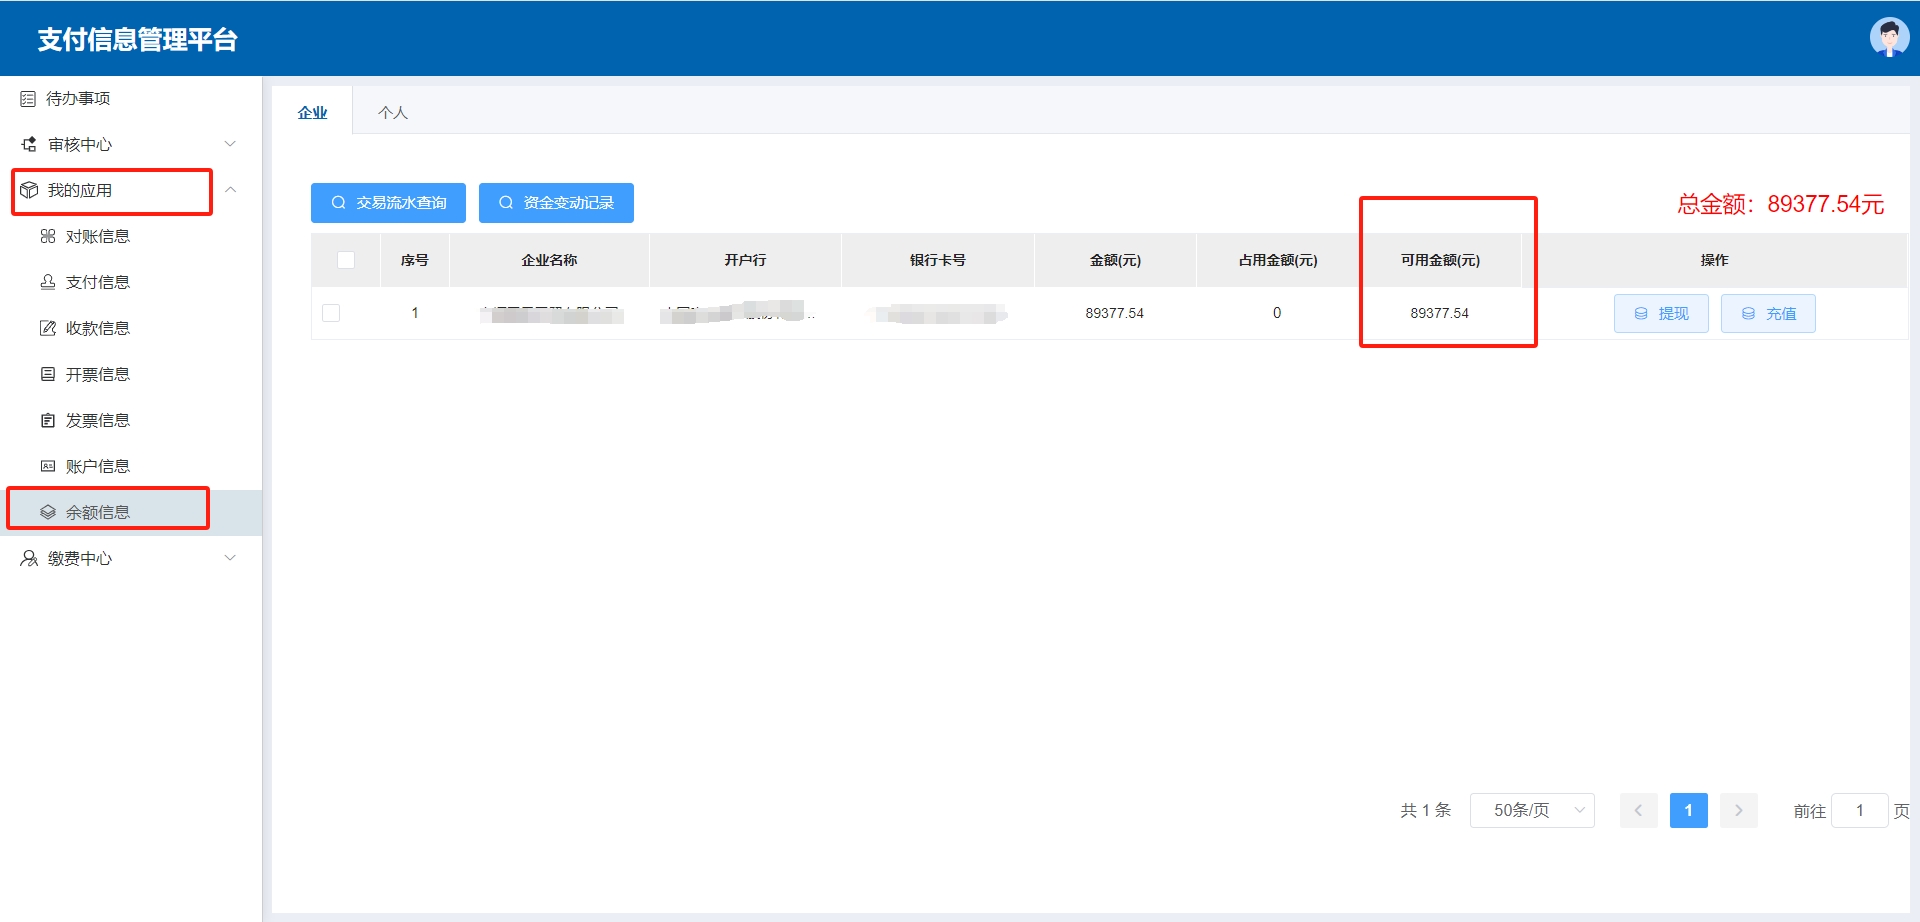The height and width of the screenshot is (922, 1920).
Task: Toggle the select-all checkbox in table header
Action: coord(346,260)
